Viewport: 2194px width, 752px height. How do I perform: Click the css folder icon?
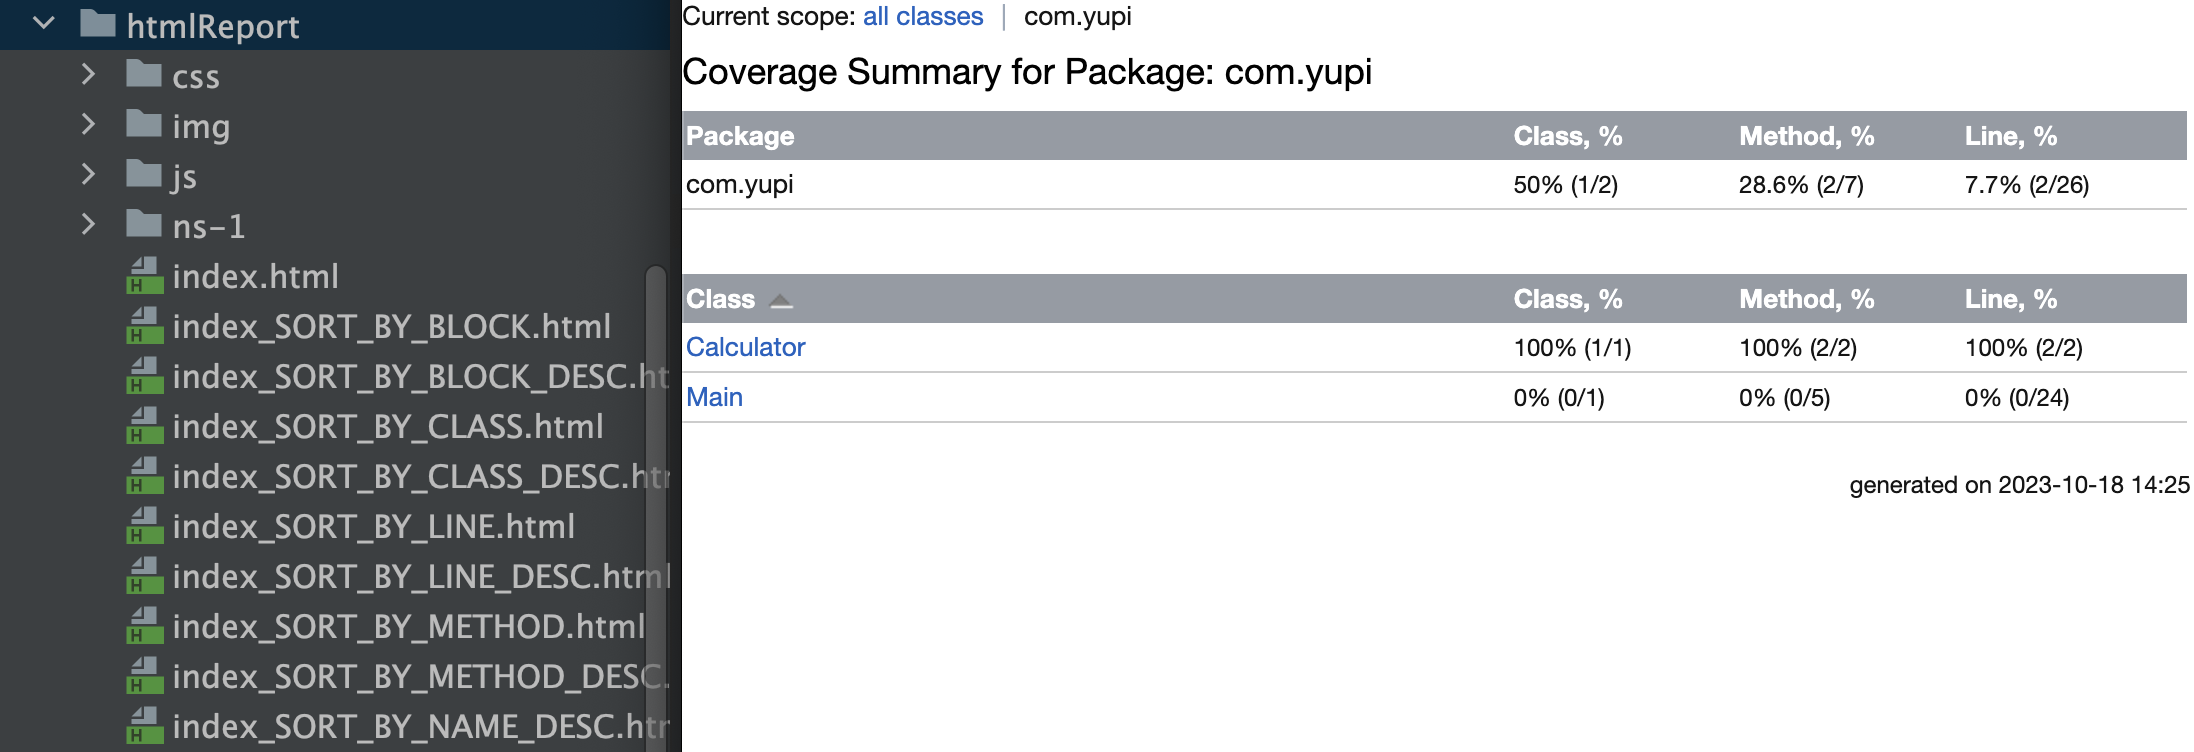click(144, 74)
